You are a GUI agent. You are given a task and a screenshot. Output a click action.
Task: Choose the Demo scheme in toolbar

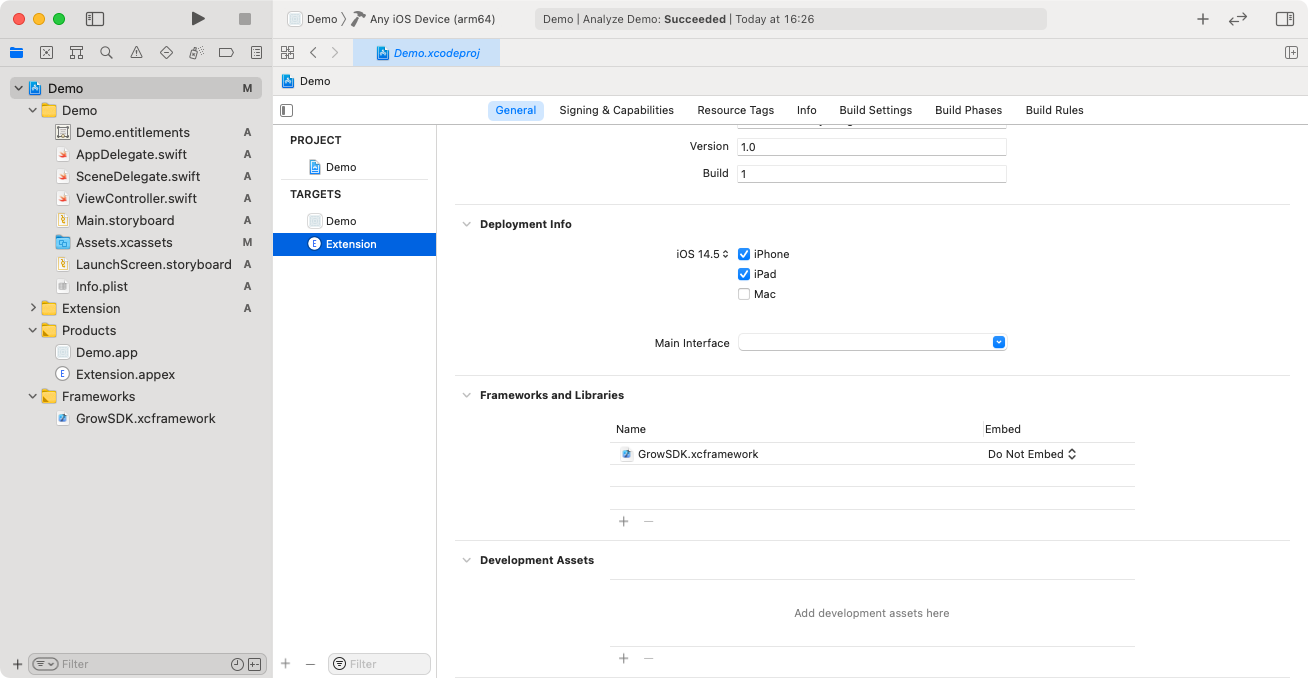point(313,19)
